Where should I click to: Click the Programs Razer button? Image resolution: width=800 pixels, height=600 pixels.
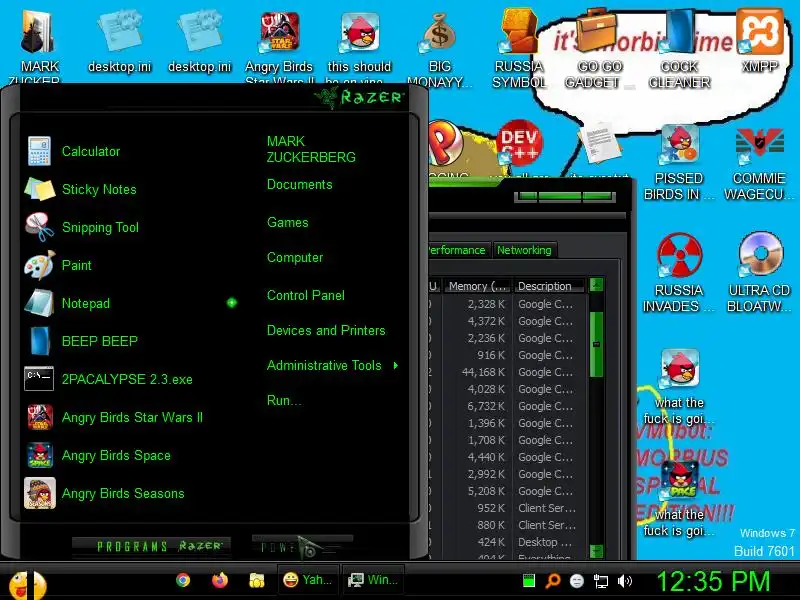[x=151, y=546]
